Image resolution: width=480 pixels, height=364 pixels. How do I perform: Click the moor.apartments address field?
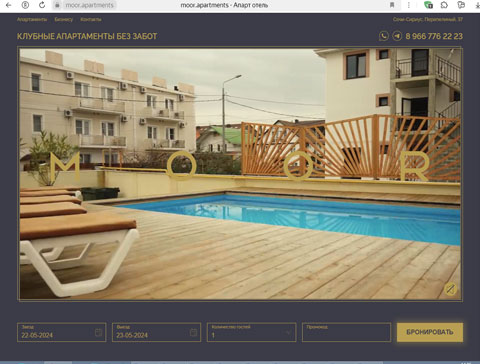(89, 5)
